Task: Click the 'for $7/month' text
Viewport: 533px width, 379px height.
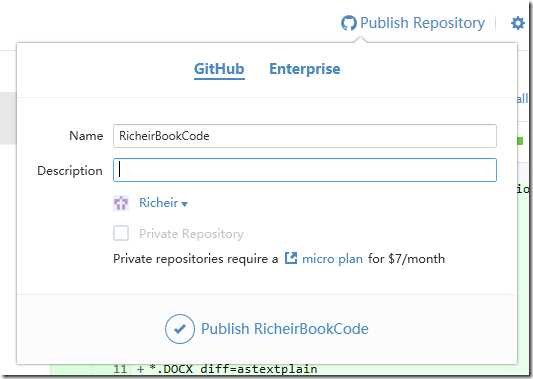Action: click(406, 259)
